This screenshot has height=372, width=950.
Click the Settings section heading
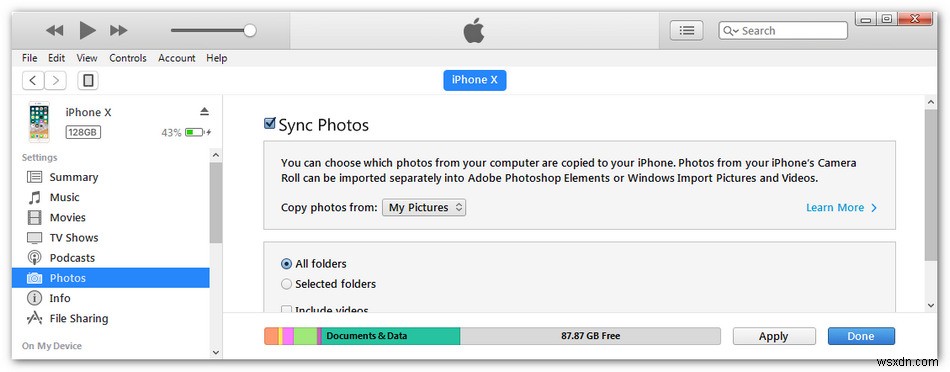click(x=39, y=158)
